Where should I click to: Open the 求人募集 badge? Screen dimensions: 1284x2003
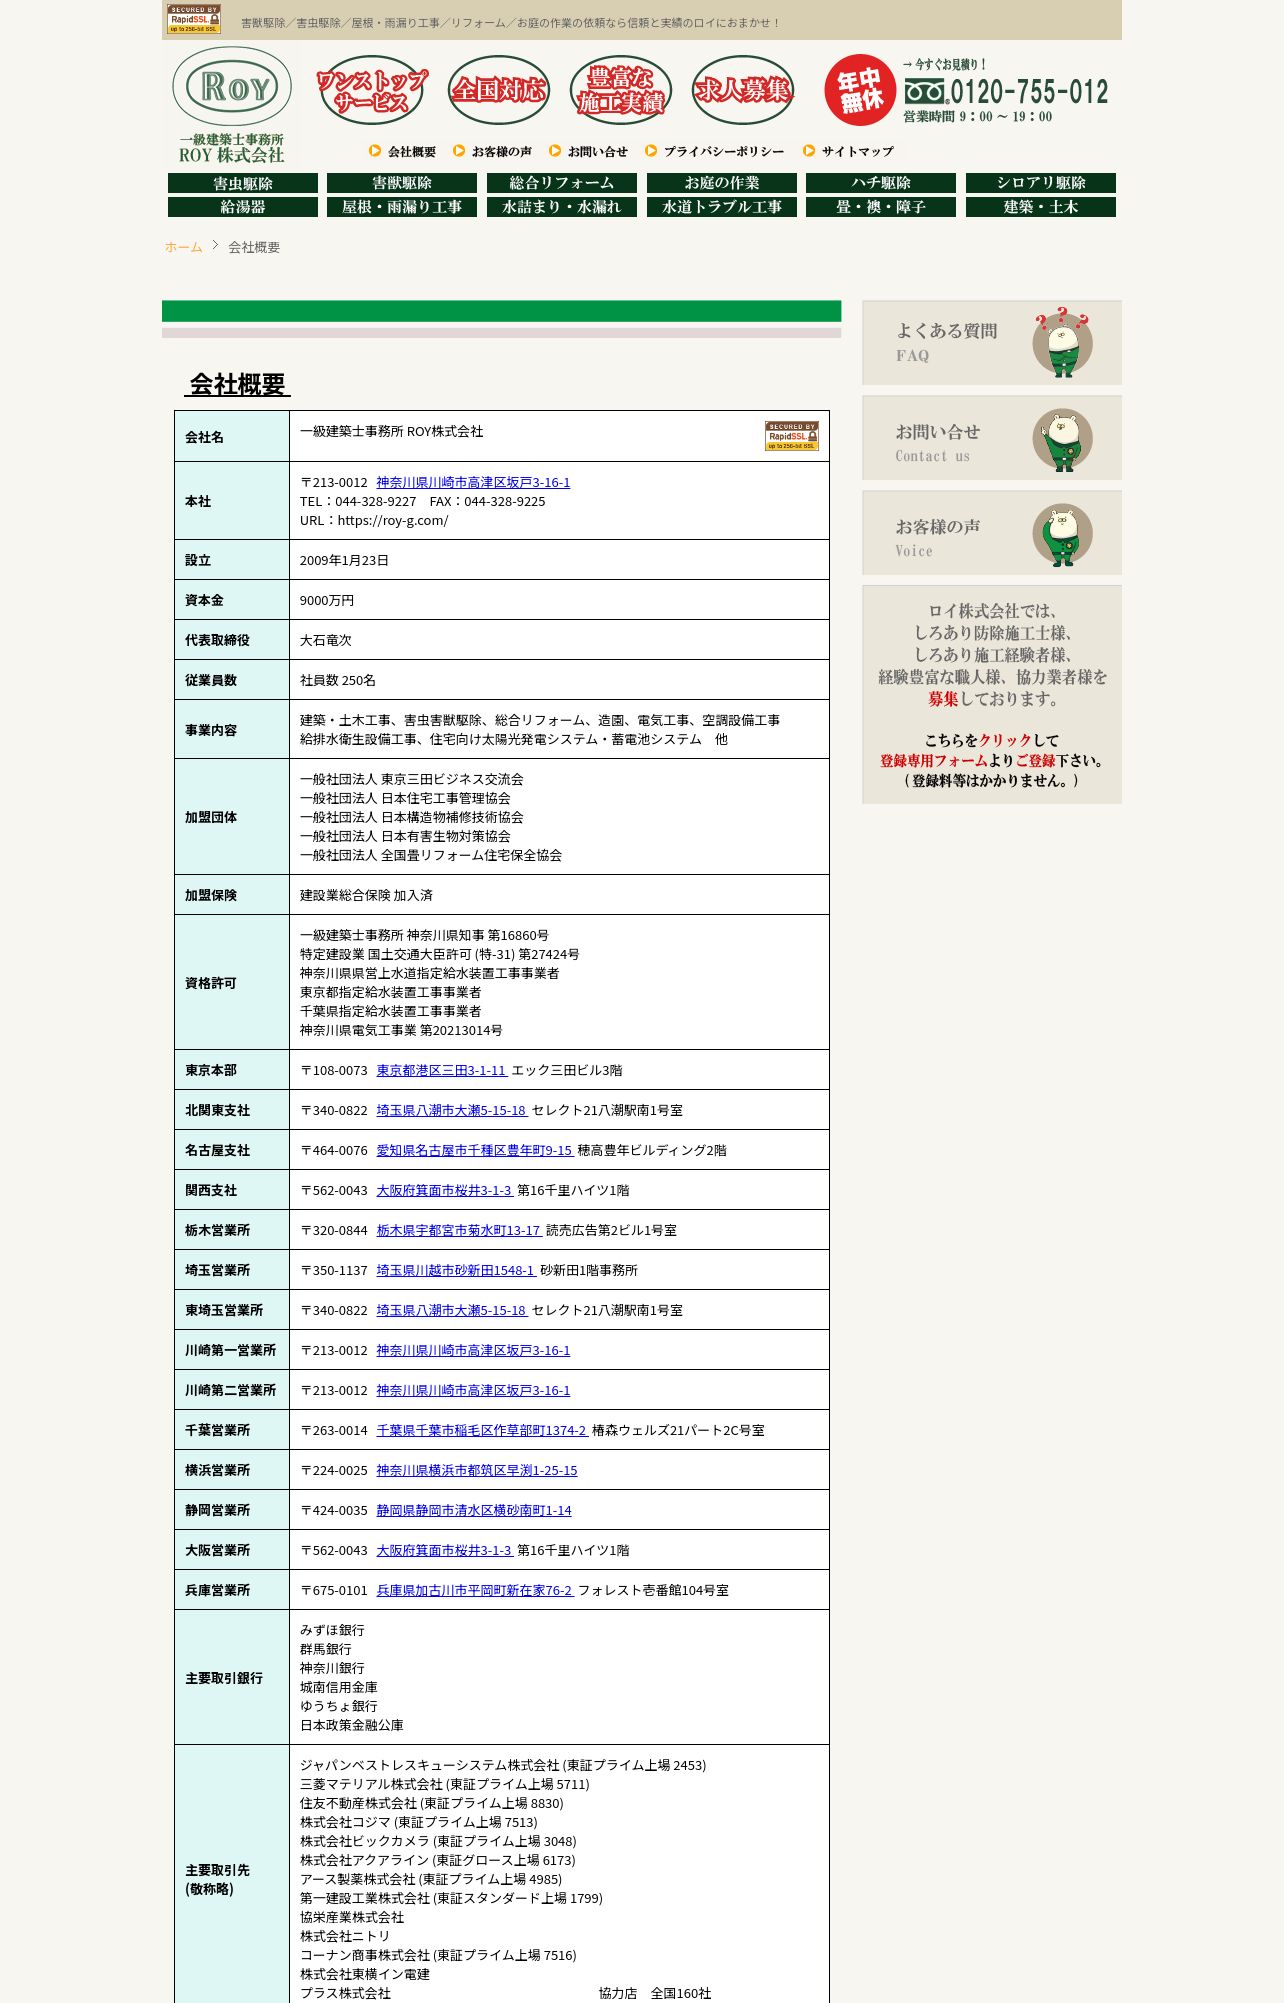tap(743, 90)
